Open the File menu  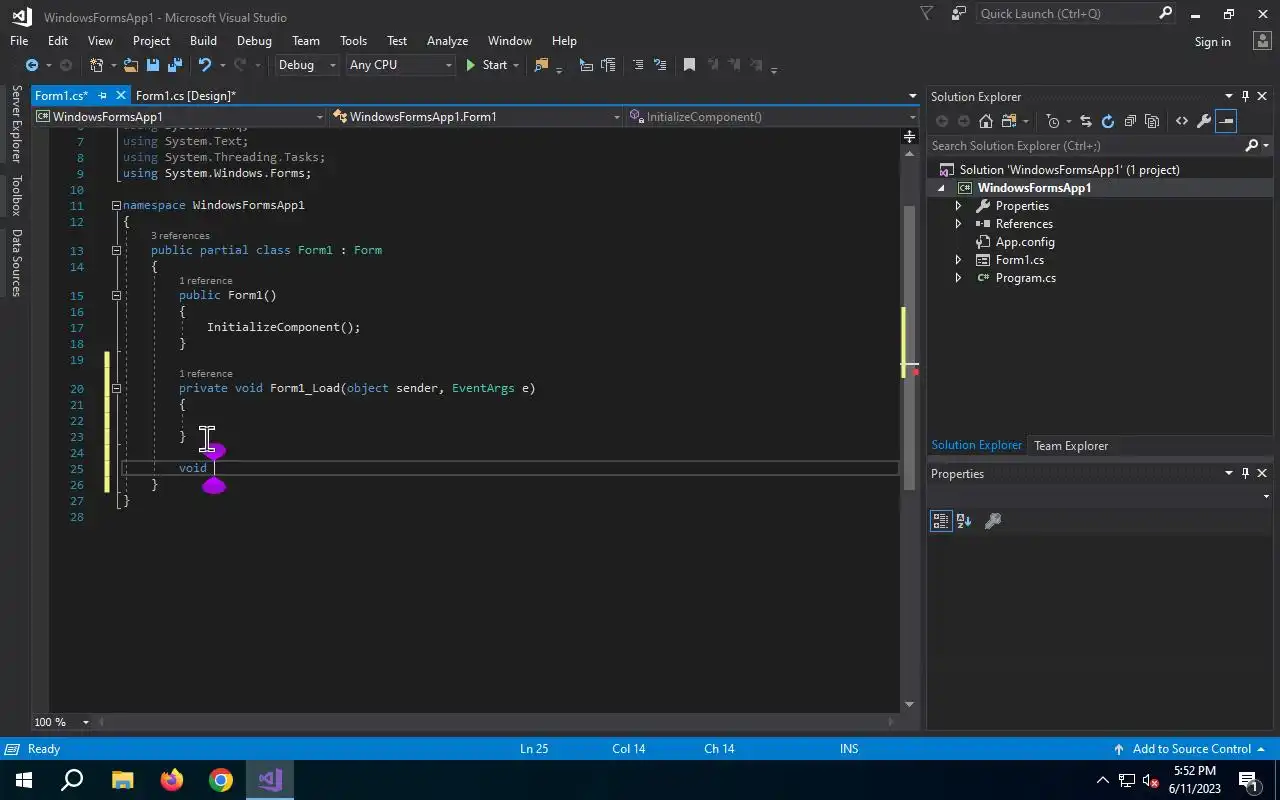tap(19, 41)
